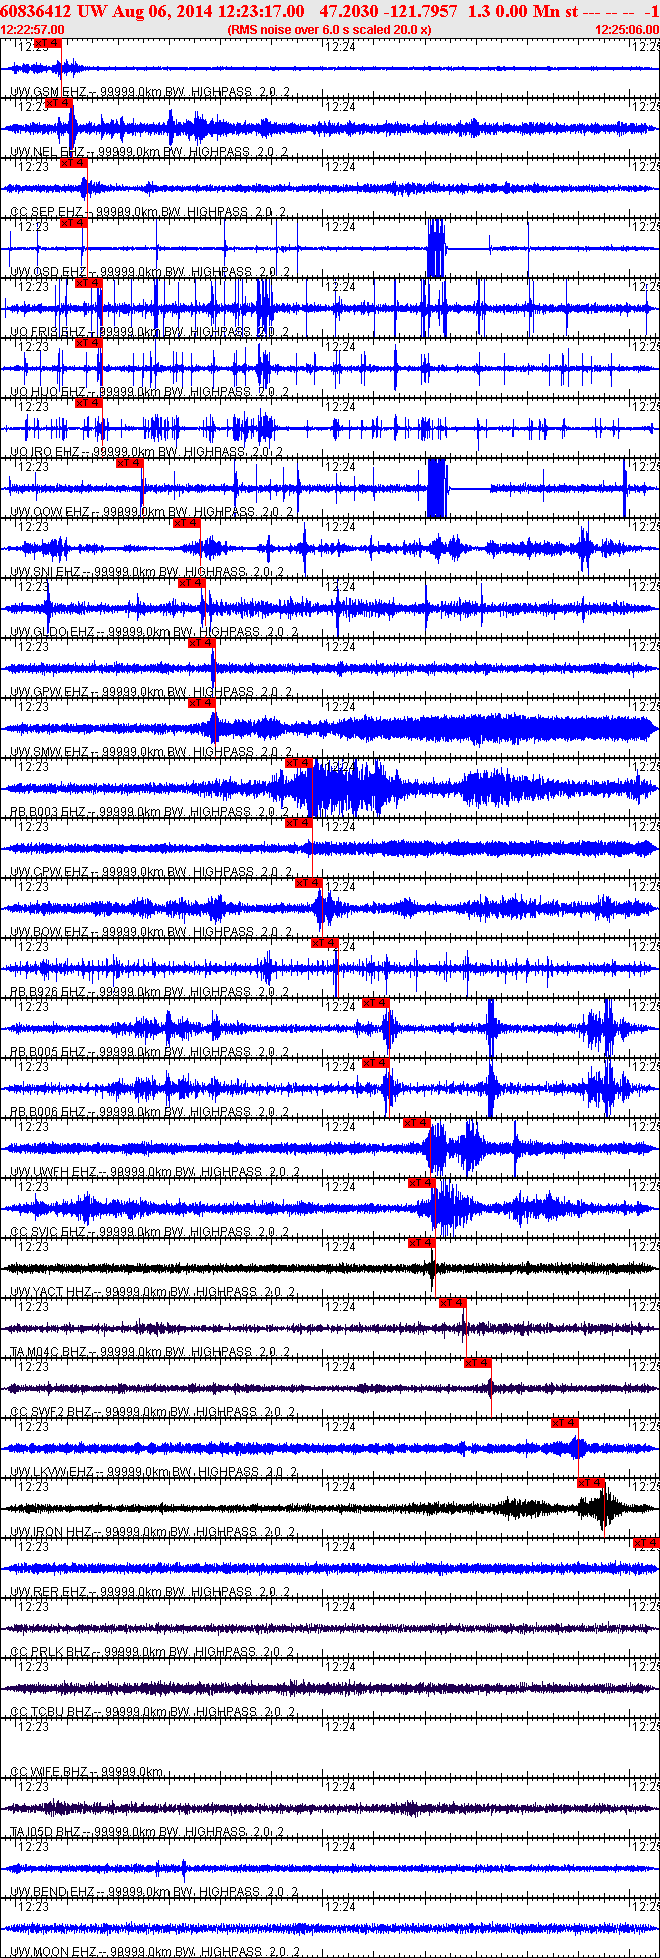Select the pick marker on PB B006 trace

click(376, 1063)
